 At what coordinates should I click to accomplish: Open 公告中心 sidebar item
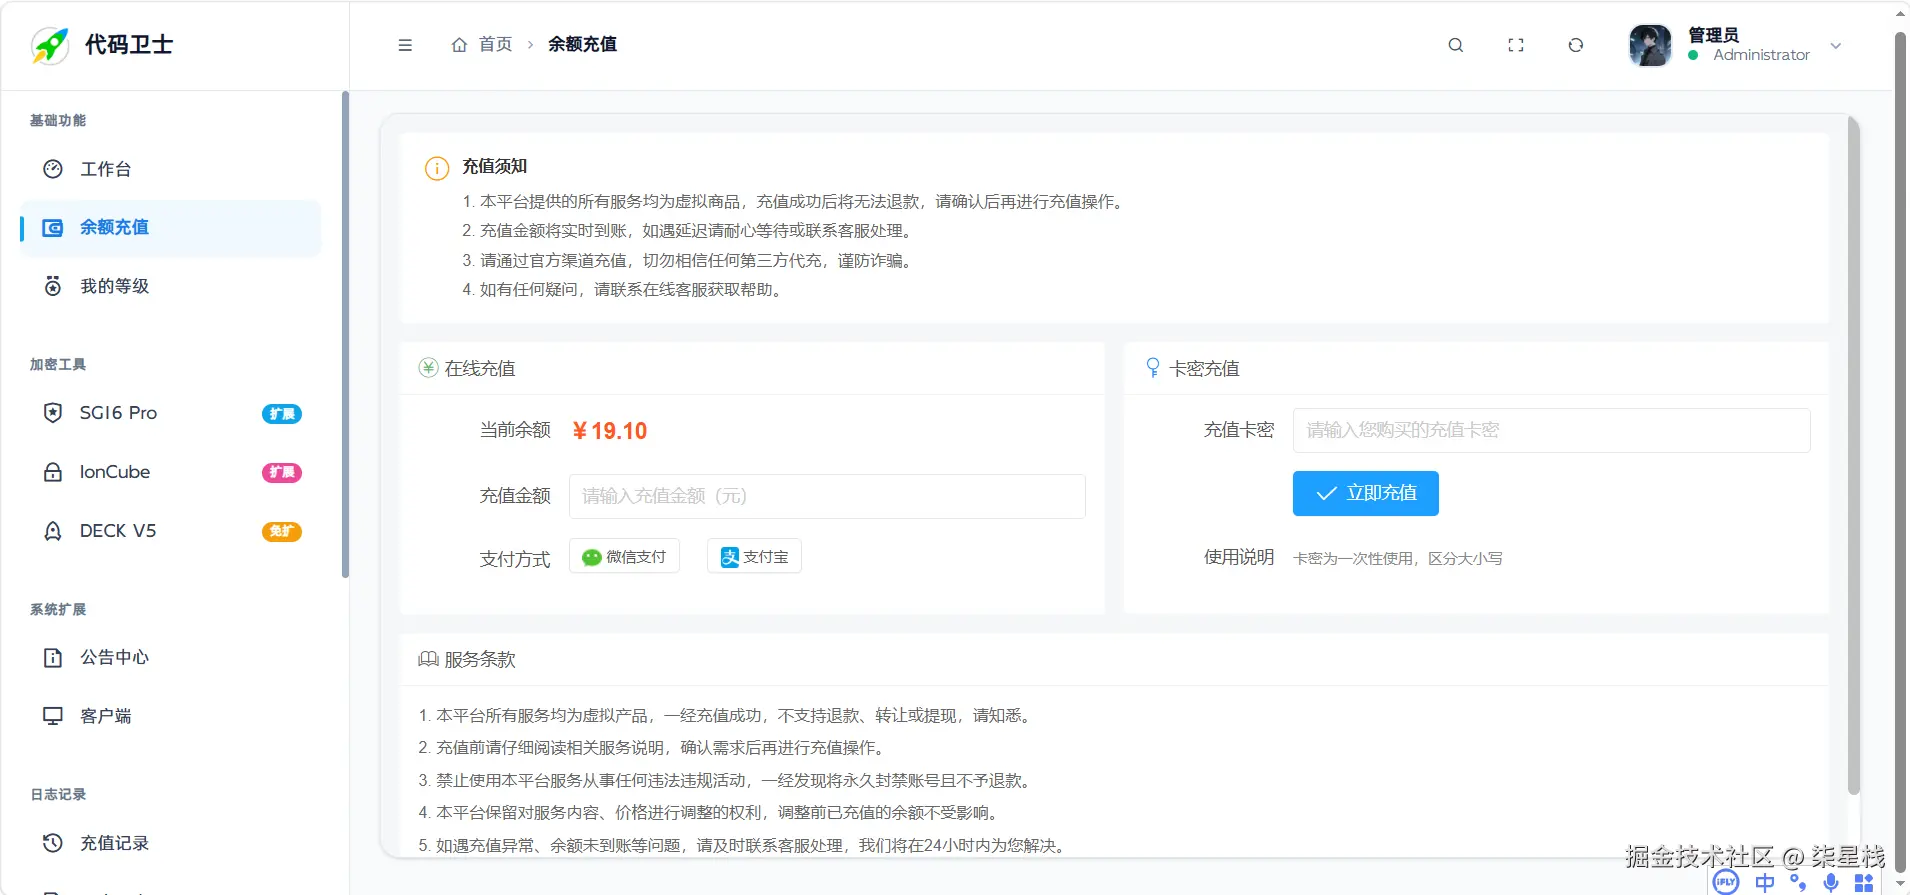click(171, 657)
